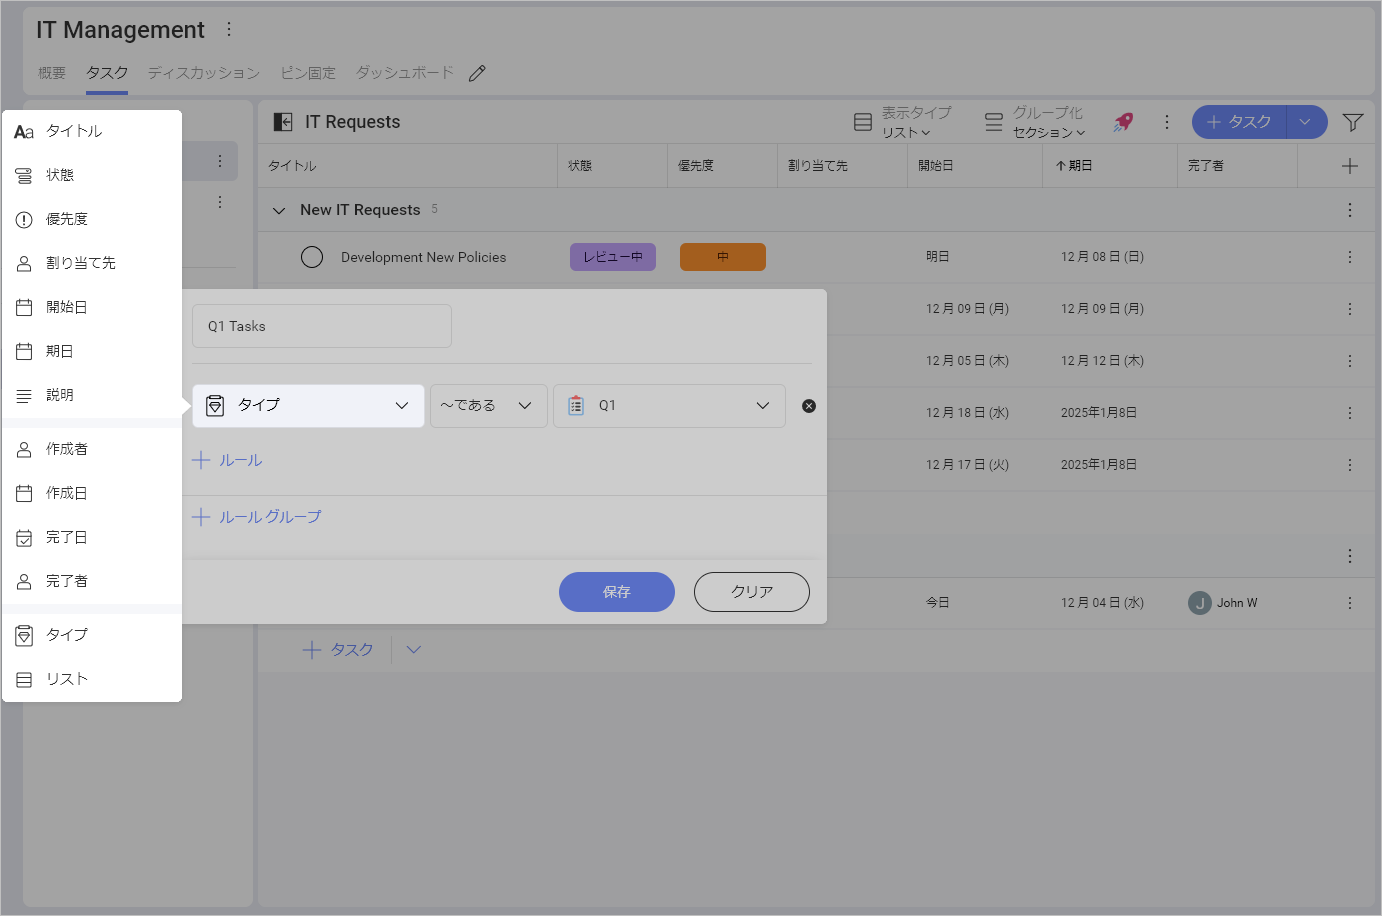Screen dimensions: 1382x916
Task: Click the 保存 button
Action: [617, 592]
